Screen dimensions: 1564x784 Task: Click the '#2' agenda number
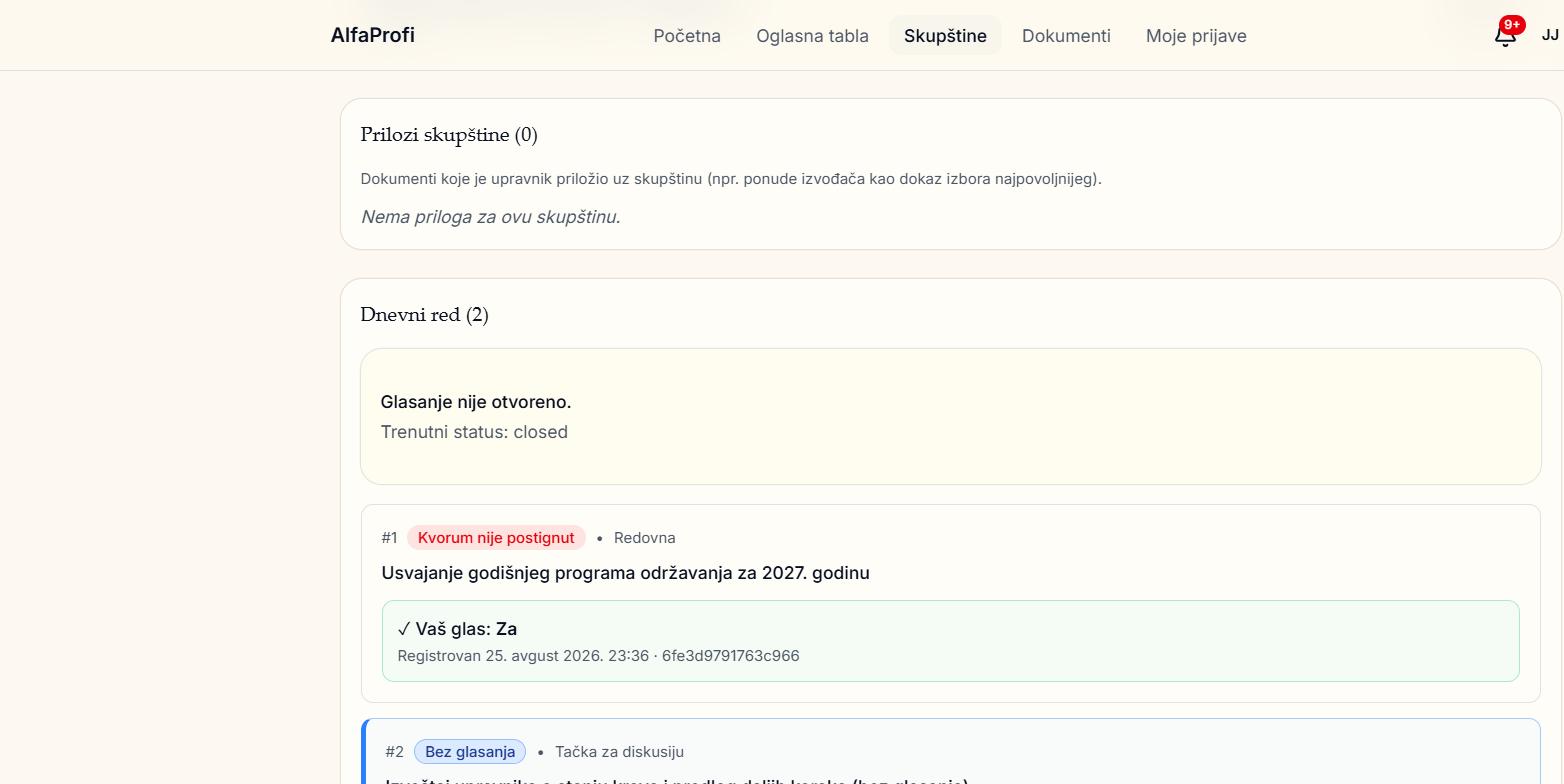pyautogui.click(x=394, y=752)
